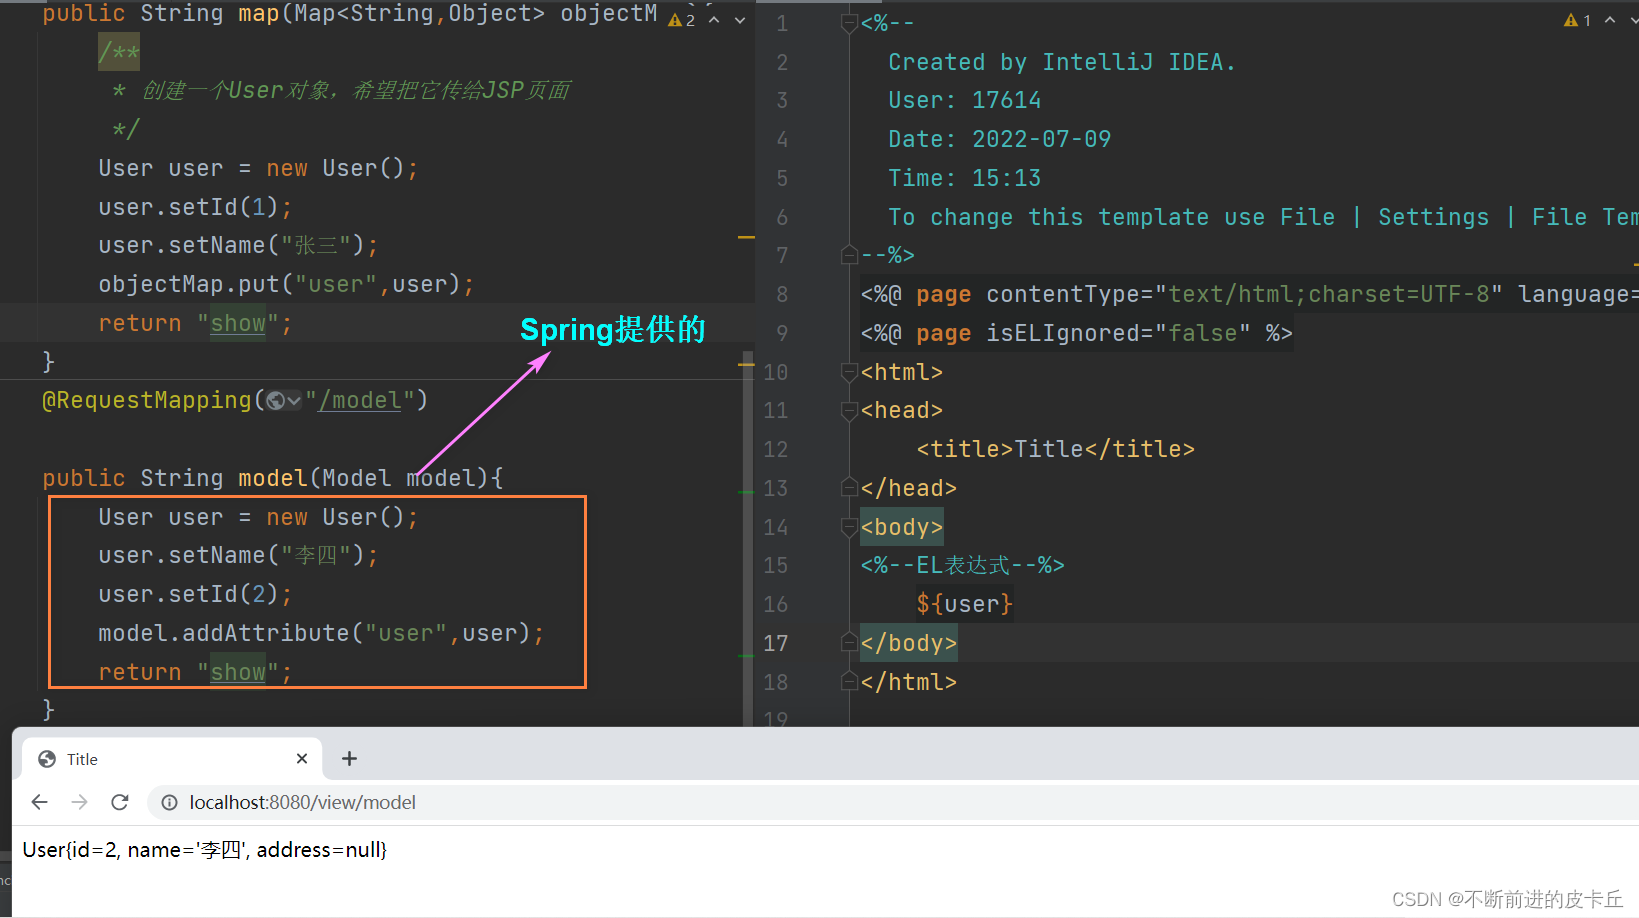
Task: Open the globe dropdown beside "/model" mapping
Action: [283, 401]
